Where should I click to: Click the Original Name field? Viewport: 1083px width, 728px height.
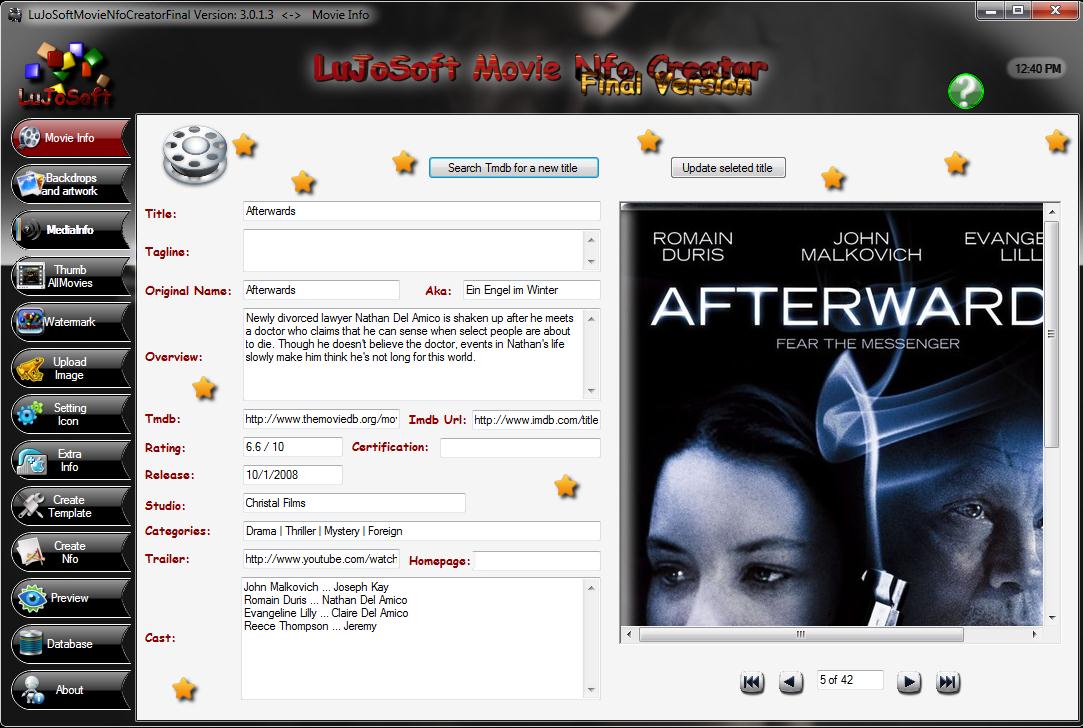[x=321, y=290]
